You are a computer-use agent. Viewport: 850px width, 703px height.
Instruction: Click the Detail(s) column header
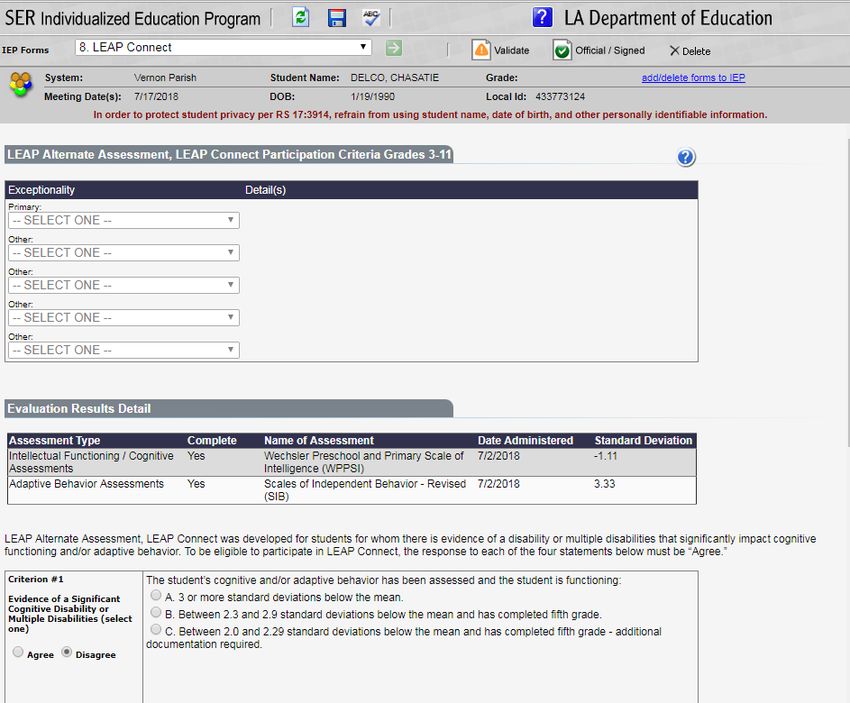265,190
